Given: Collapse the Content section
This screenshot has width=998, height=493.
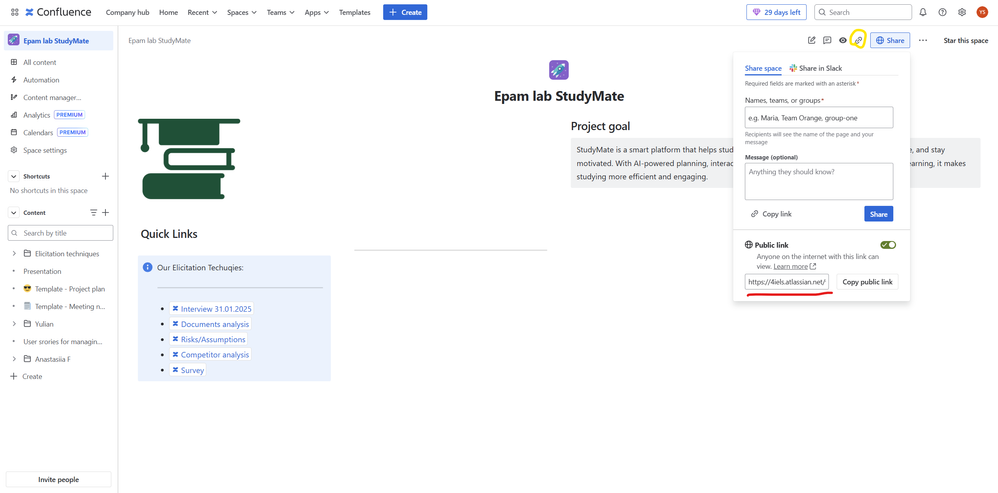Looking at the screenshot, I should coord(14,212).
